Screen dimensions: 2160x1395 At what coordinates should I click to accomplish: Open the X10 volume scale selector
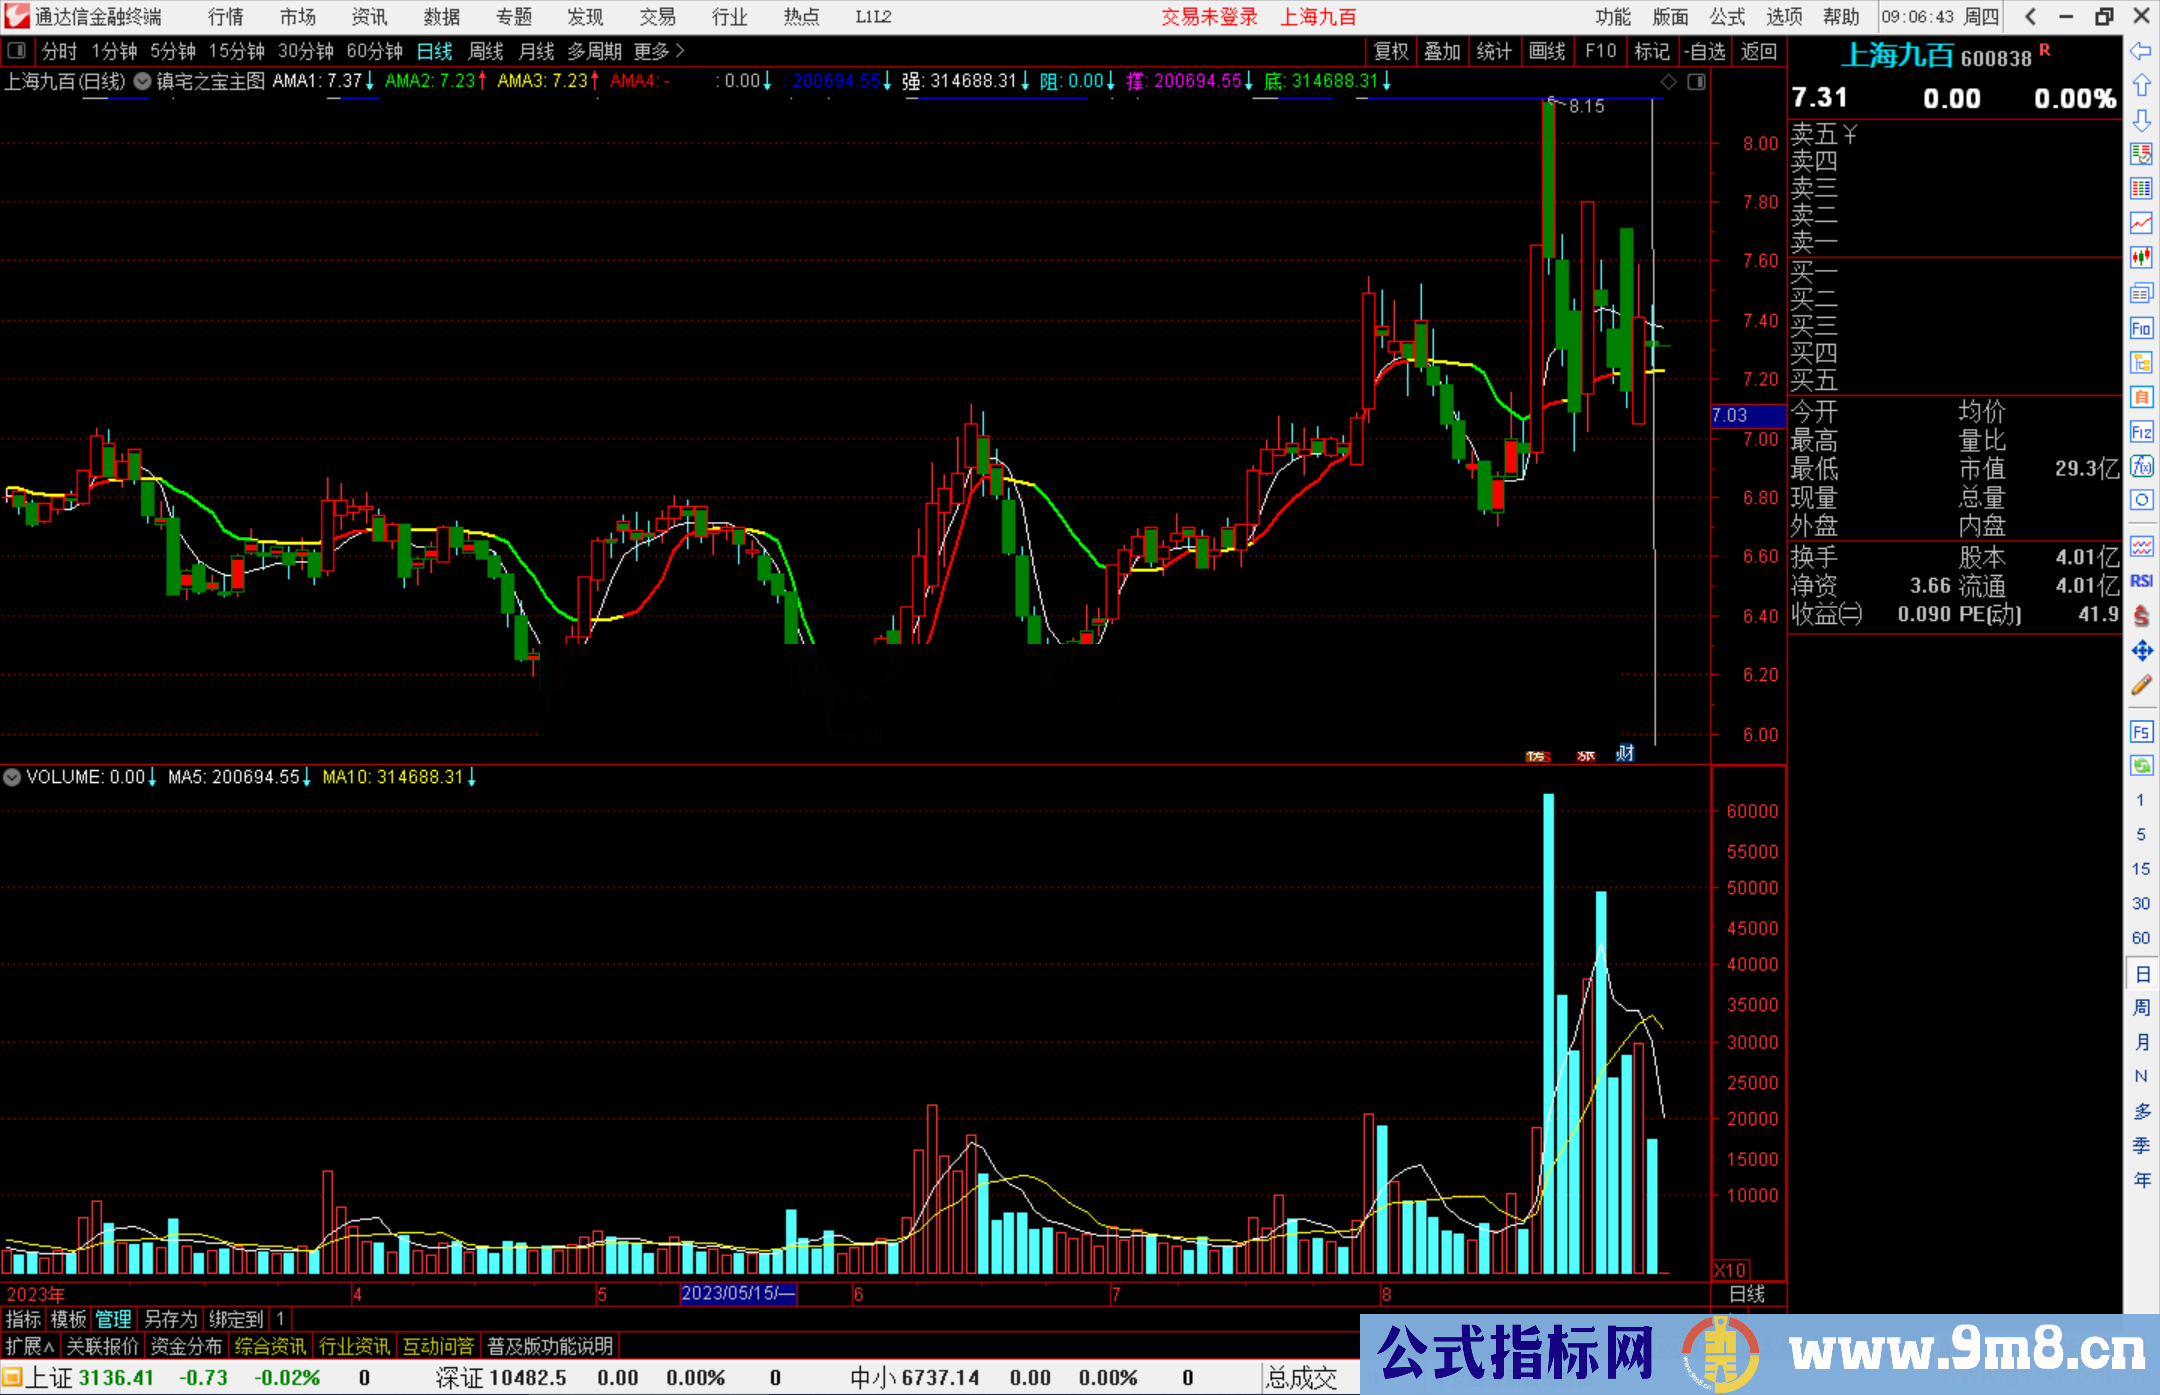pos(1731,1270)
